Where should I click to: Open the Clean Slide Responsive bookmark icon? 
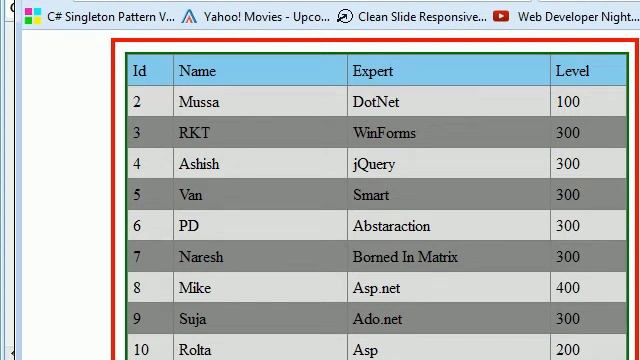(x=345, y=16)
